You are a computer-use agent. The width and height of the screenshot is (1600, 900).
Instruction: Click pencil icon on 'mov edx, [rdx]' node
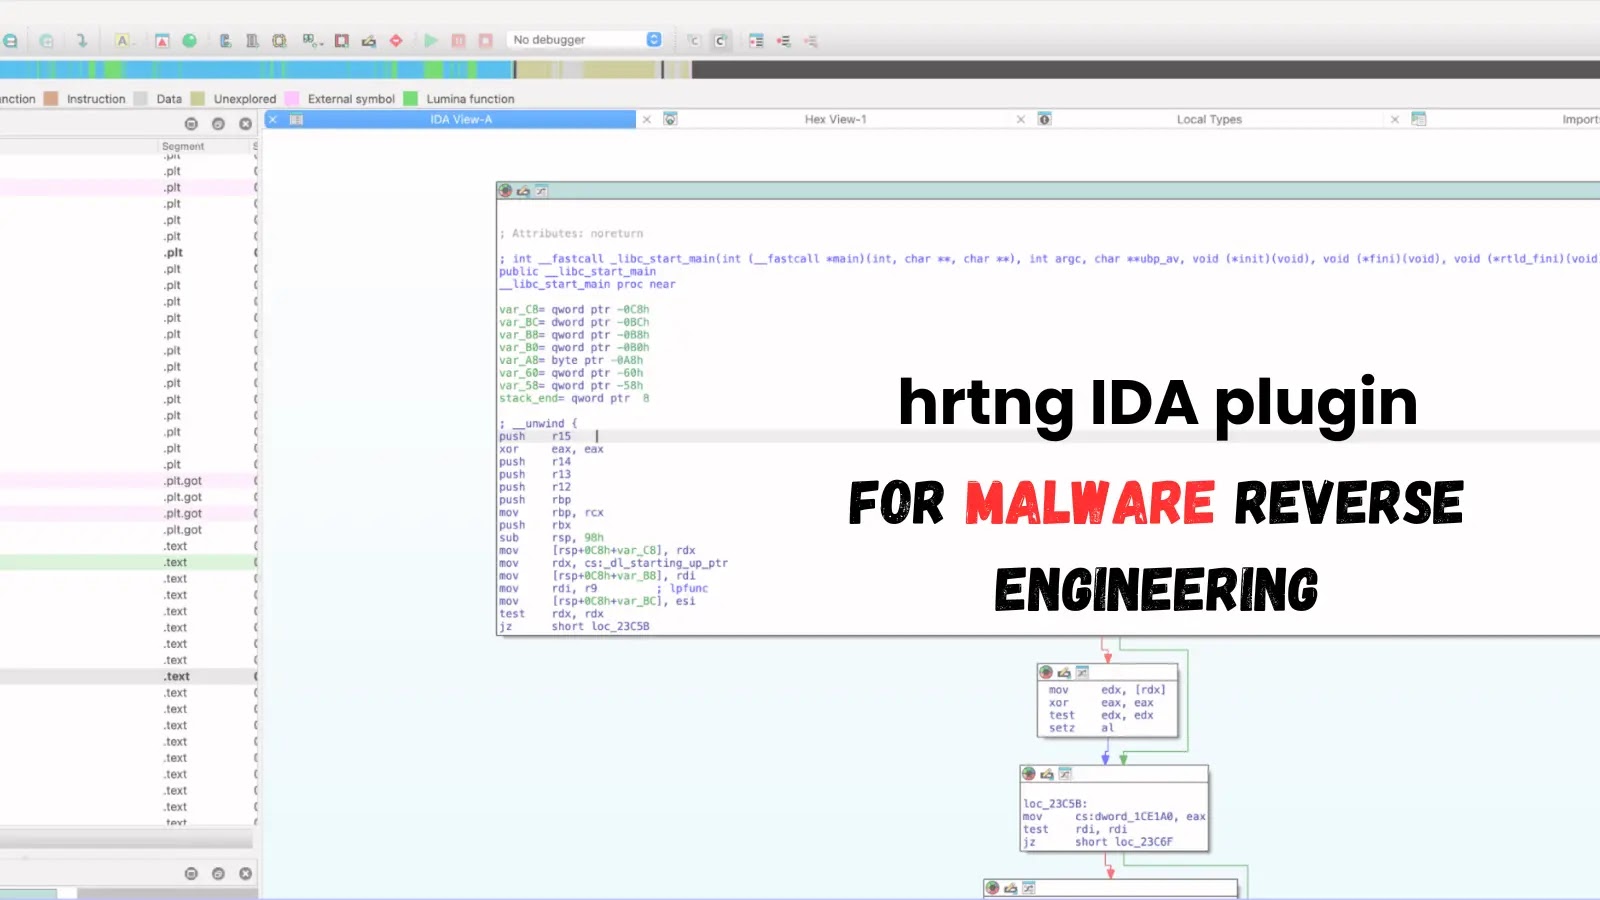tap(1064, 673)
